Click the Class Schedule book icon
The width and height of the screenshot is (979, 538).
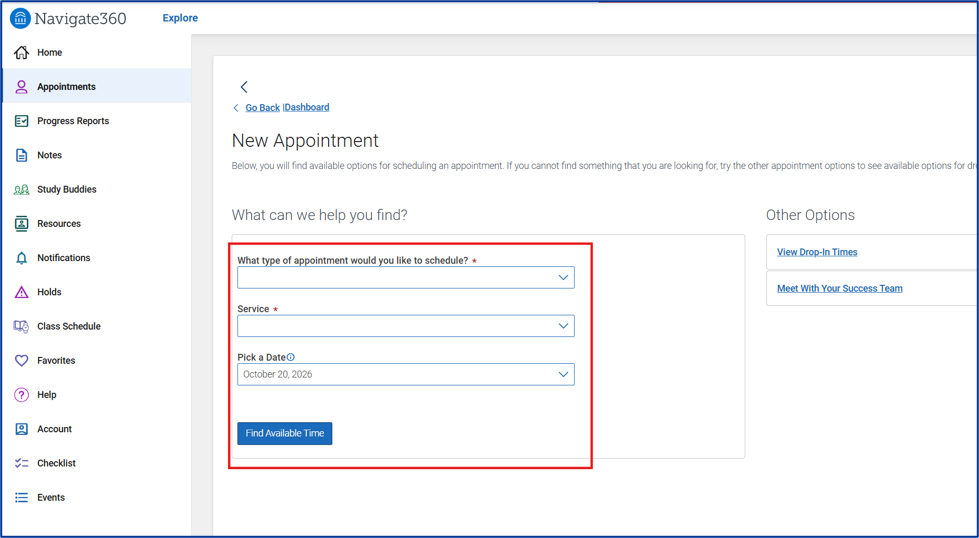[x=21, y=326]
